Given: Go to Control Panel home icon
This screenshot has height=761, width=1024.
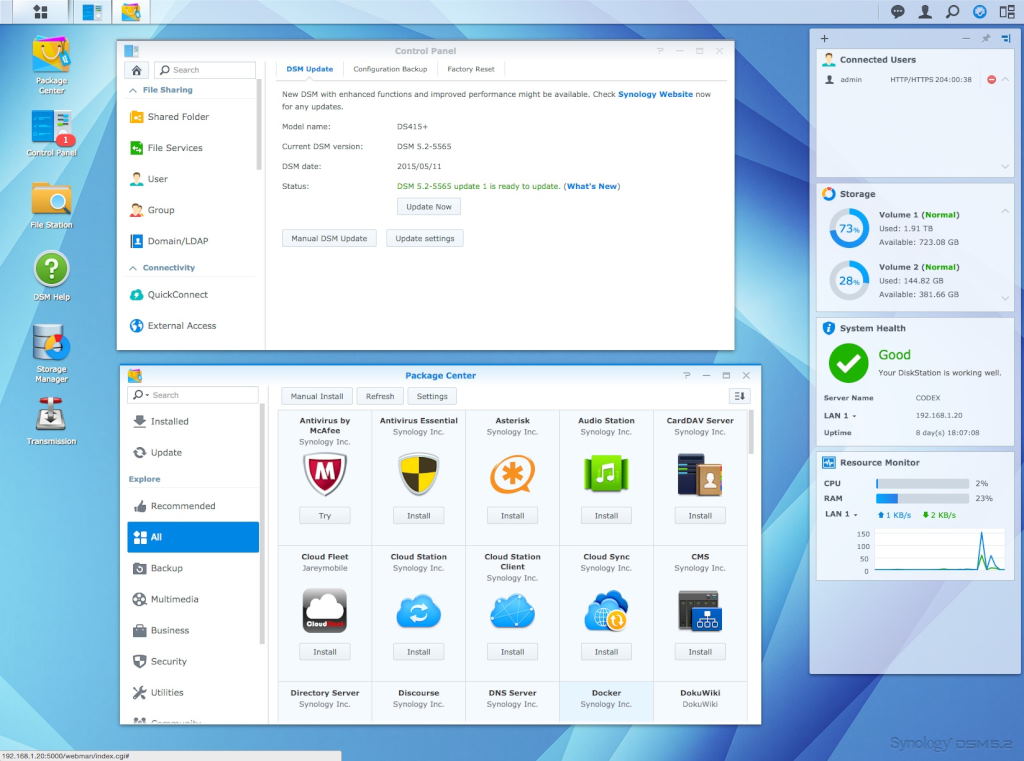Looking at the screenshot, I should click(x=136, y=70).
